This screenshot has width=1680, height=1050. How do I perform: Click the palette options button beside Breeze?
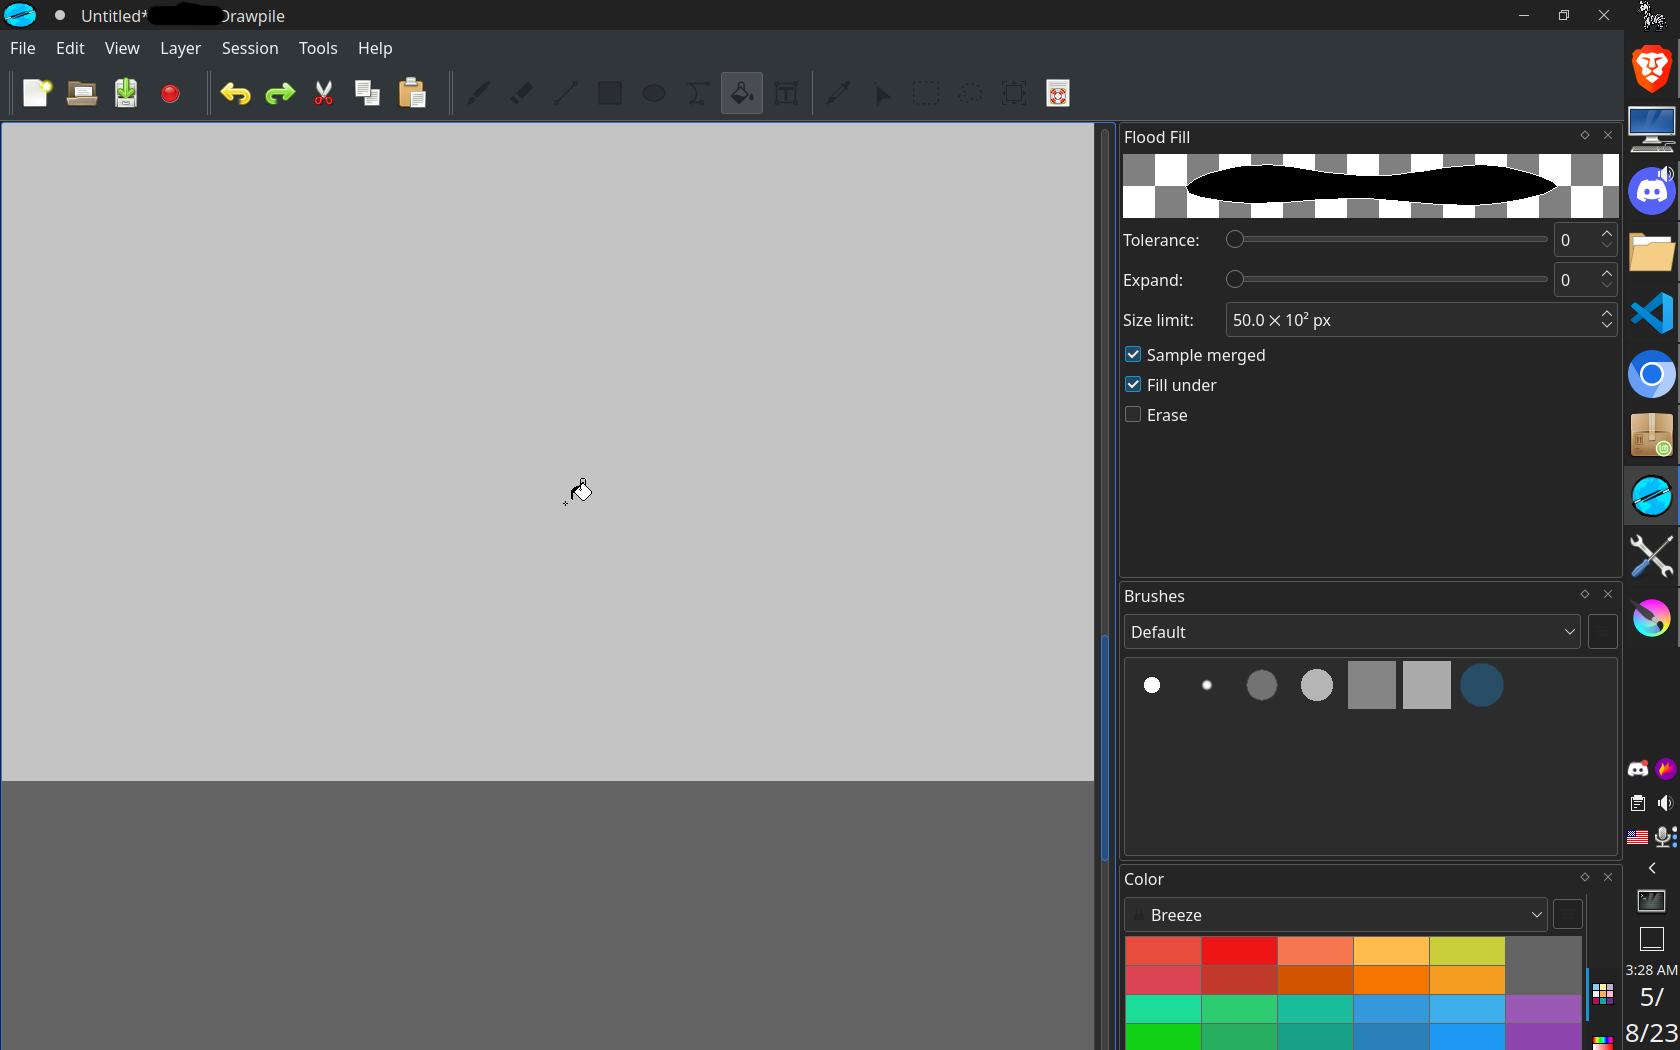[x=1567, y=914]
